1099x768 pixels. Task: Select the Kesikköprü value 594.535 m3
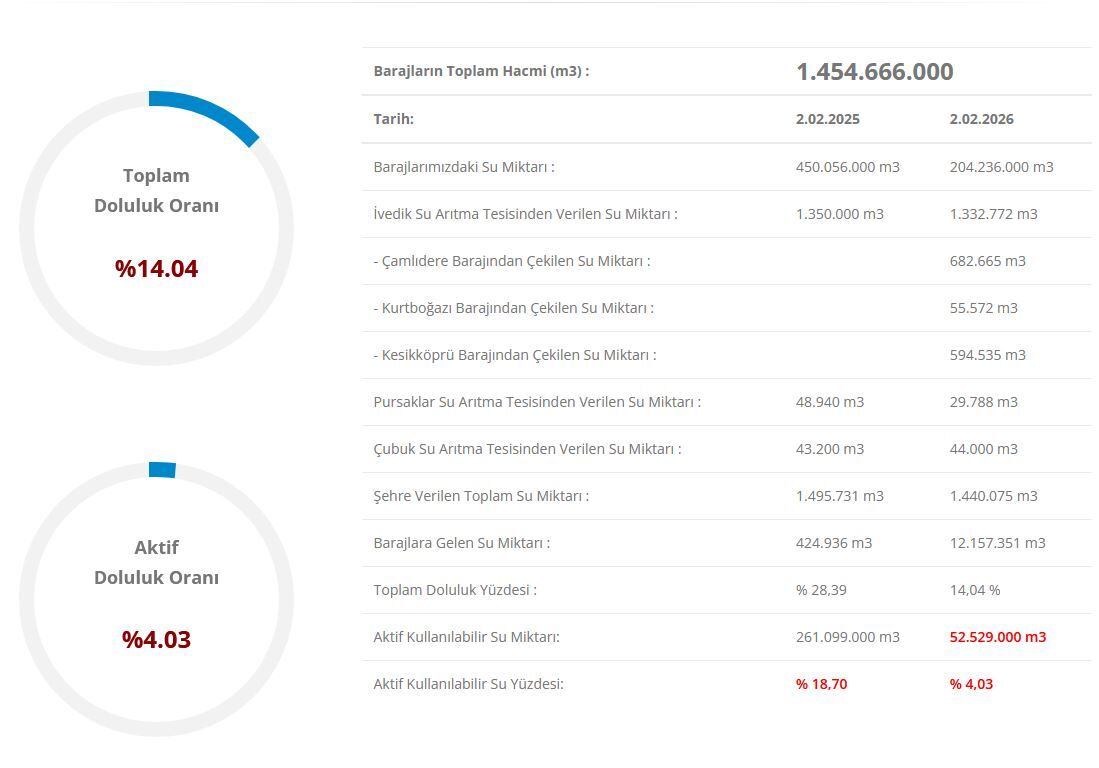[x=988, y=355]
